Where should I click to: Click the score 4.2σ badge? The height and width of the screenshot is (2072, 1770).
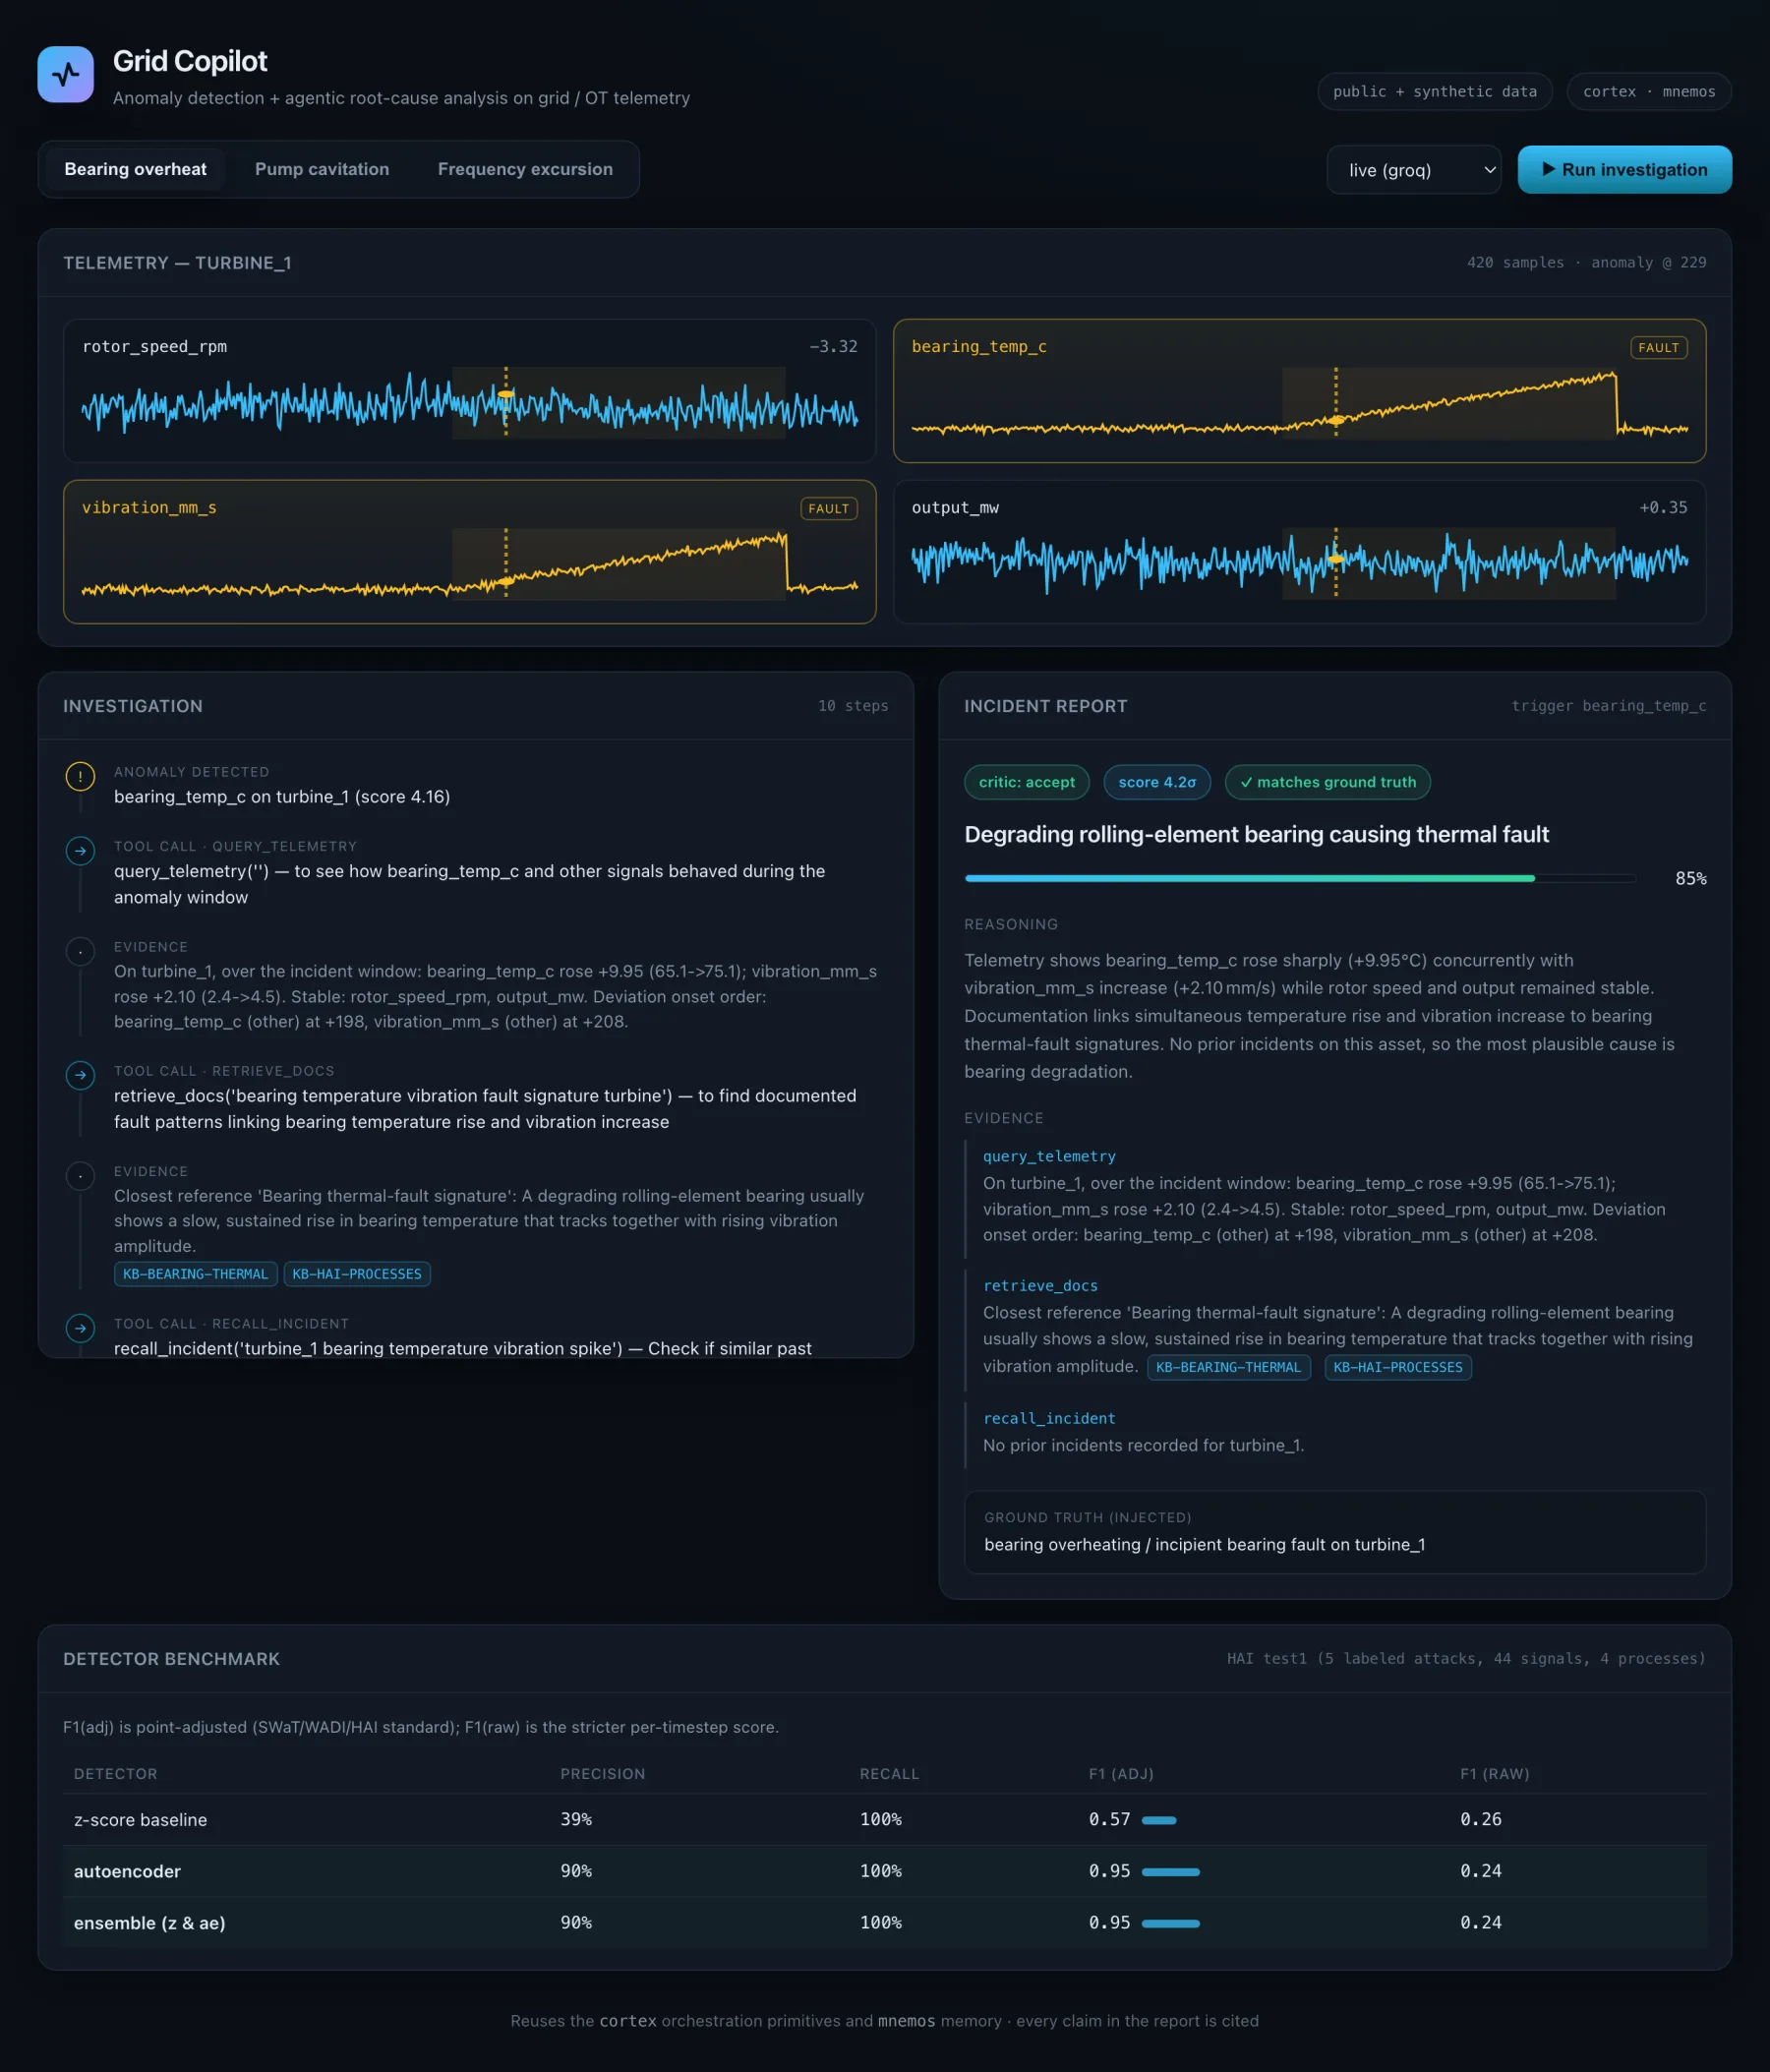click(x=1156, y=782)
